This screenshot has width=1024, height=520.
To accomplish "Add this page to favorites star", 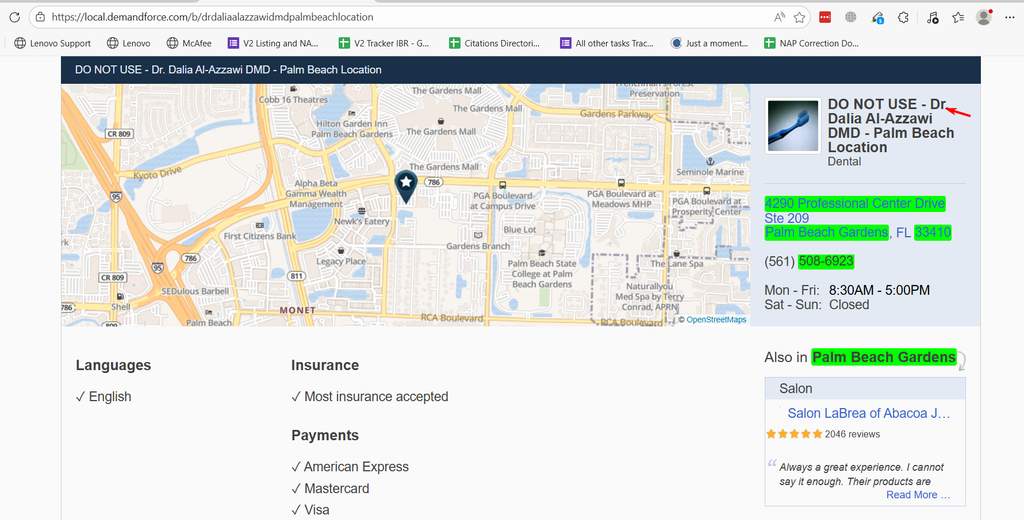I will pyautogui.click(x=799, y=18).
